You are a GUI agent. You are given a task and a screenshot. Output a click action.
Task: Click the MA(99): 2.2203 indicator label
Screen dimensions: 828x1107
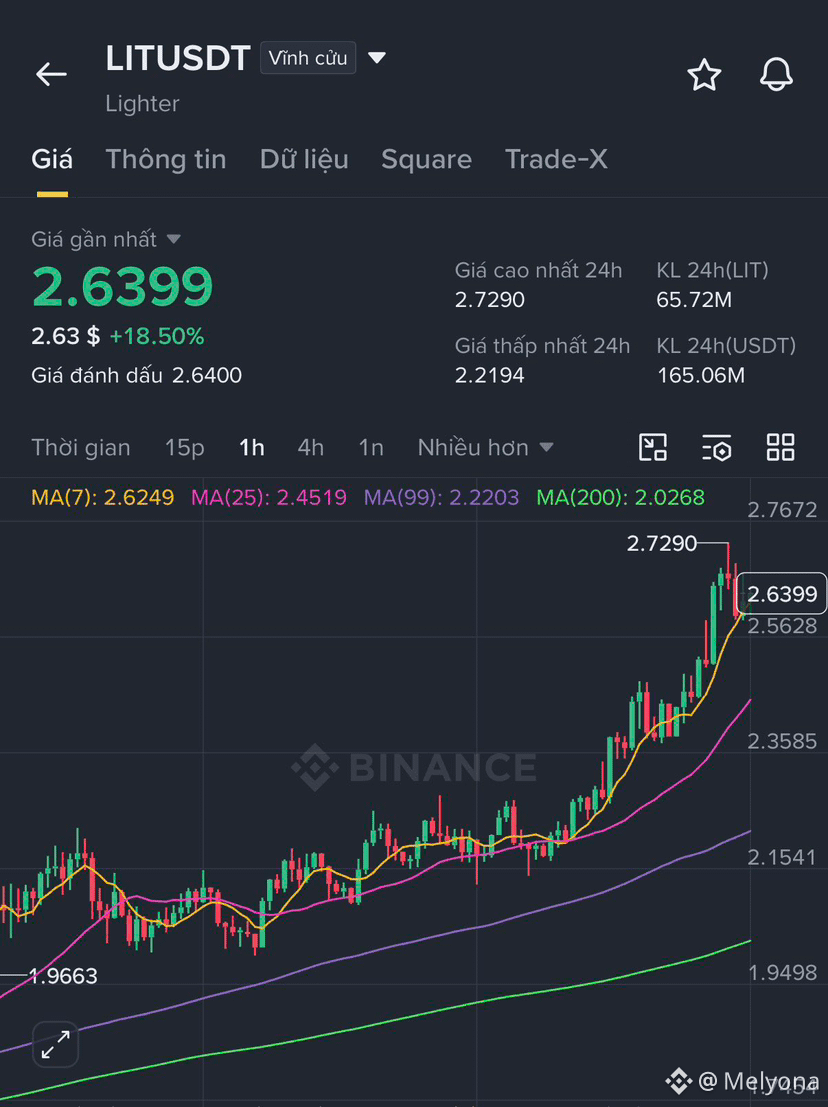[441, 498]
